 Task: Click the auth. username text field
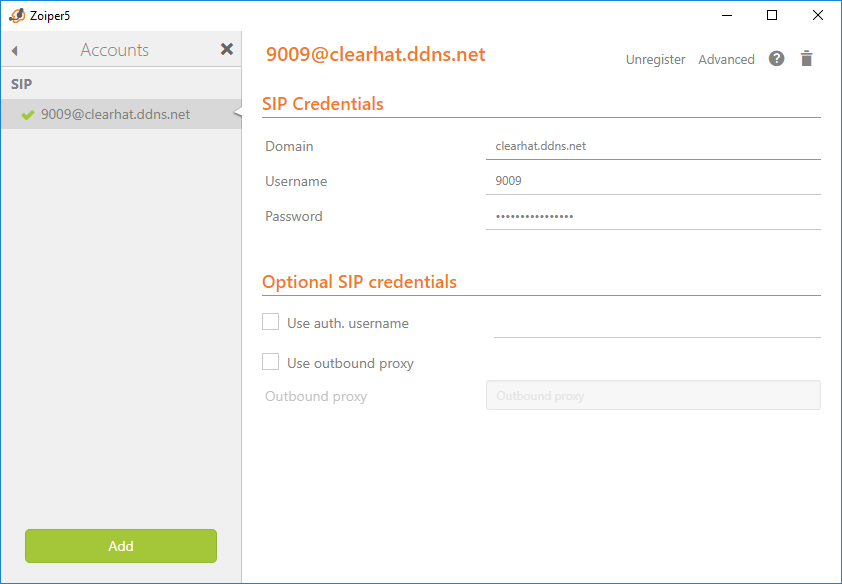[x=657, y=324]
